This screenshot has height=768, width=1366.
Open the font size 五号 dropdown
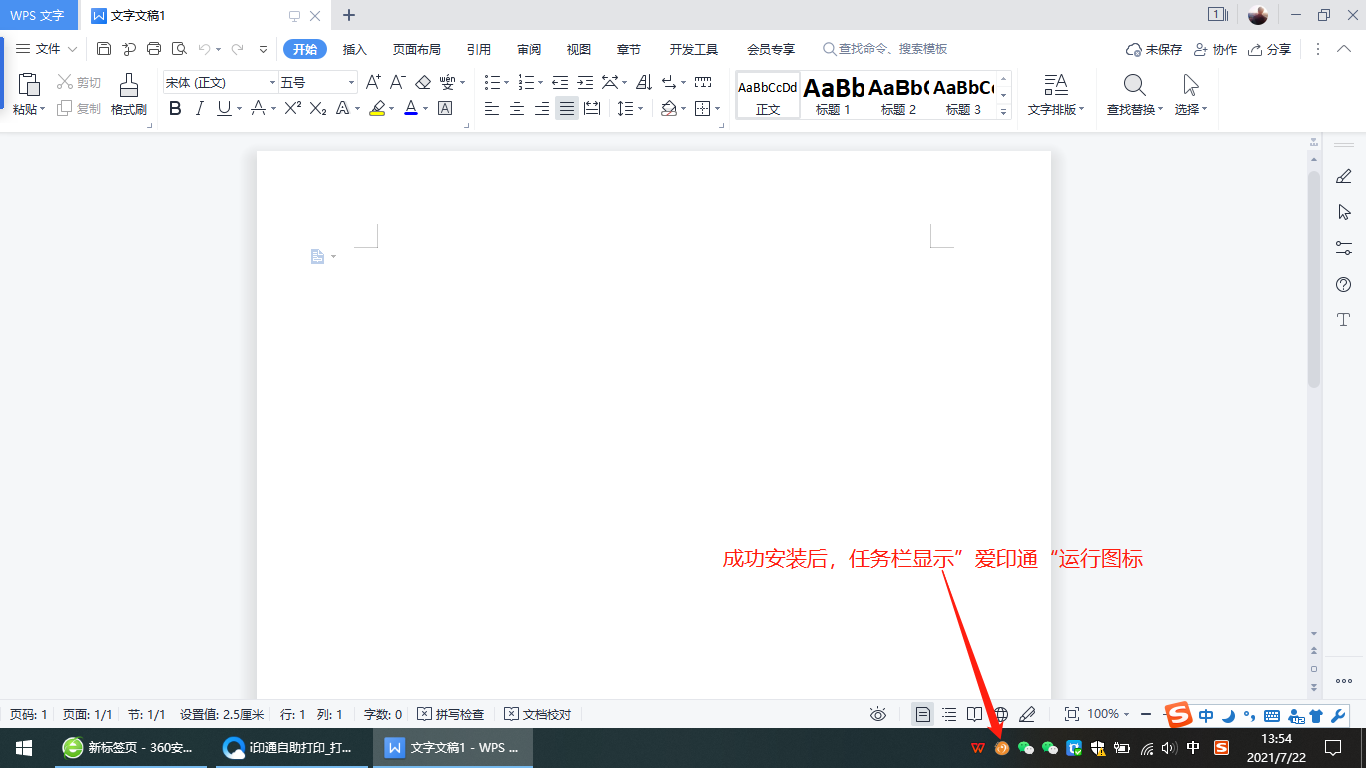pos(318,82)
